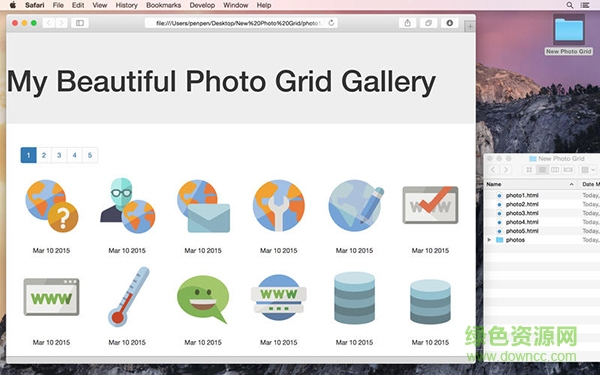Go to gallery page 2
This screenshot has height=375, width=600.
coord(44,155)
